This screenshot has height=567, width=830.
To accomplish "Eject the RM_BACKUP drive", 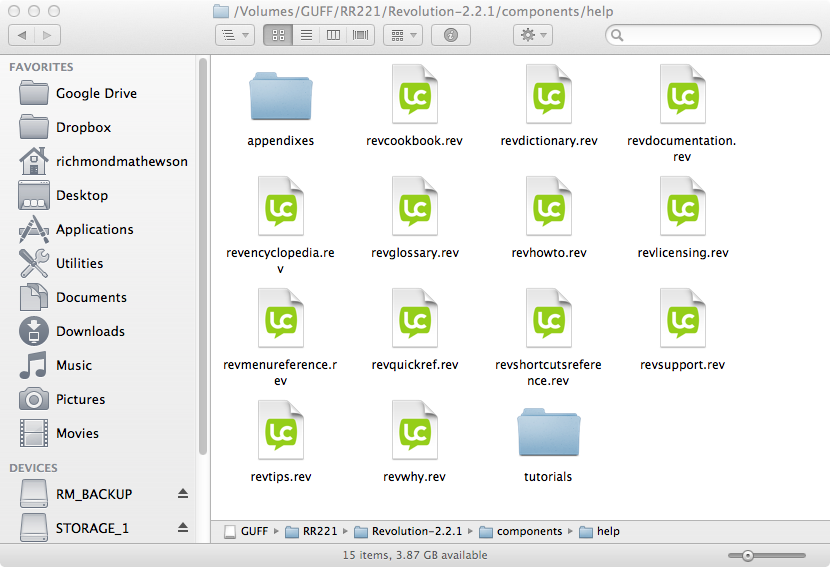I will click(183, 494).
